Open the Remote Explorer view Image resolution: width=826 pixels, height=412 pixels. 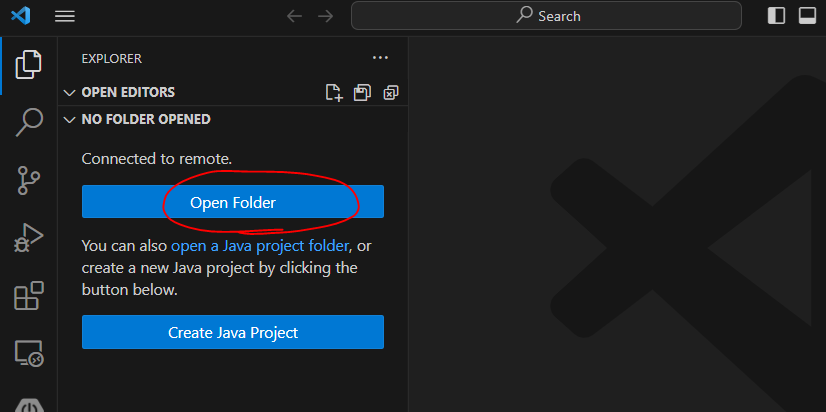tap(28, 354)
